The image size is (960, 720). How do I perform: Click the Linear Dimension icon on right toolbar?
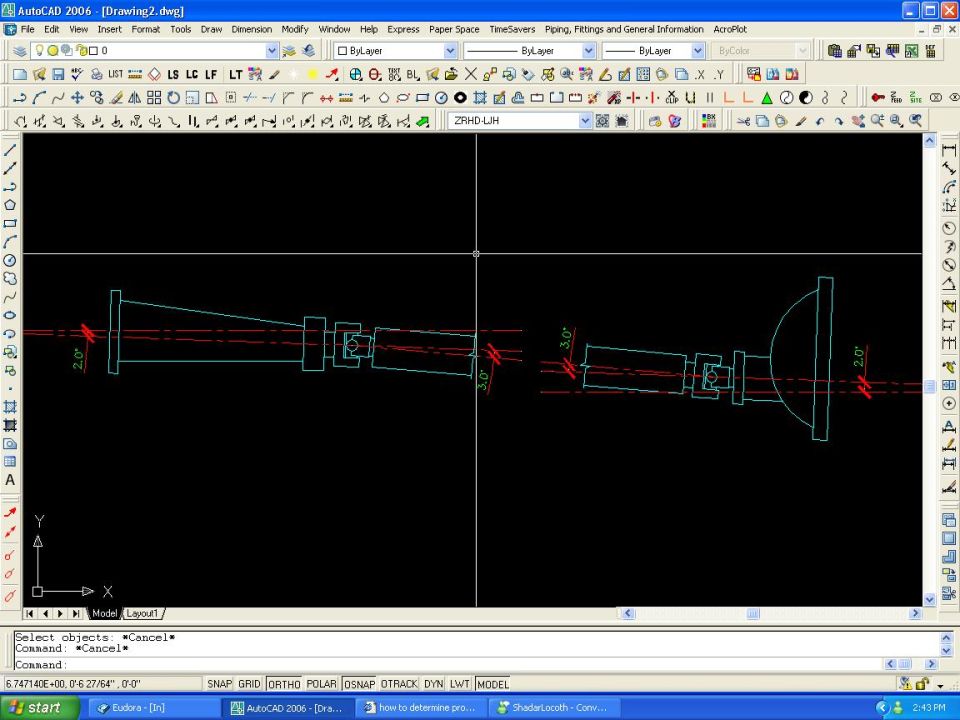click(x=949, y=150)
